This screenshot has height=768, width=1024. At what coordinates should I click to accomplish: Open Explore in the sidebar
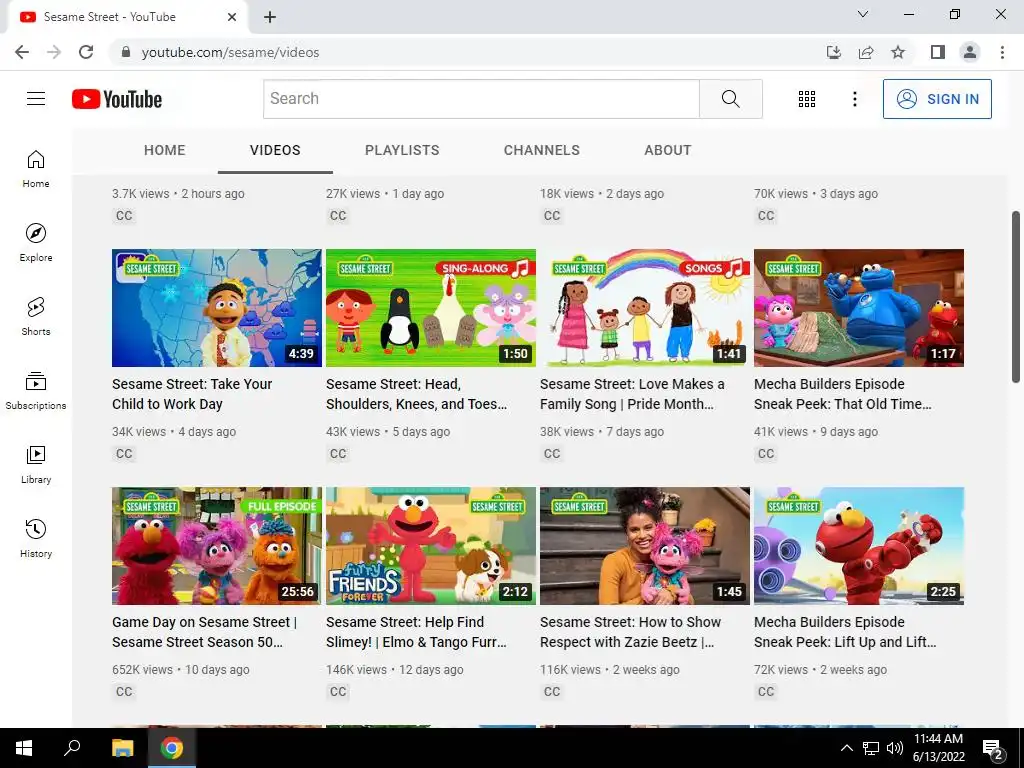pos(36,243)
